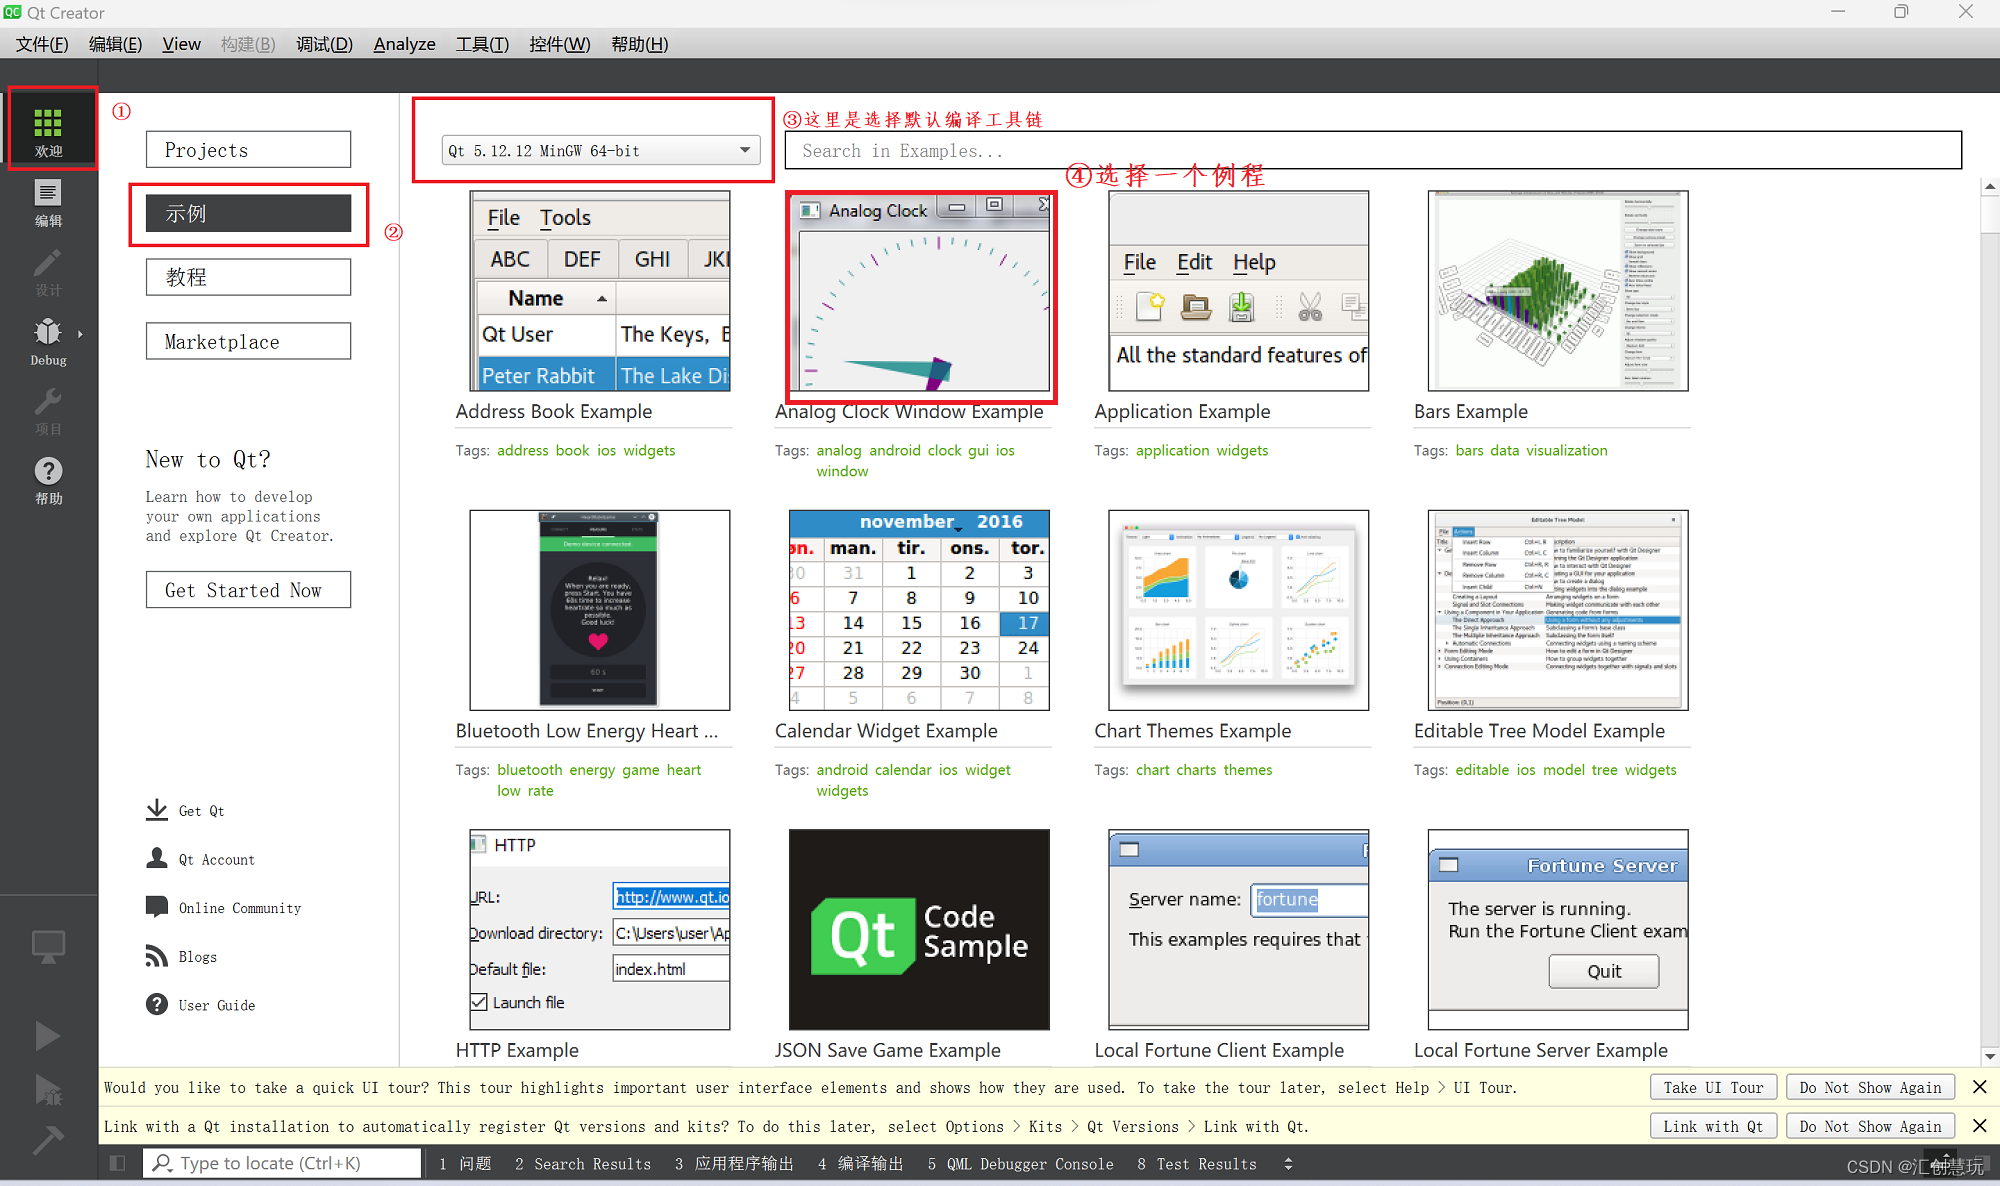
Task: Click the 示例 tab button
Action: click(248, 212)
